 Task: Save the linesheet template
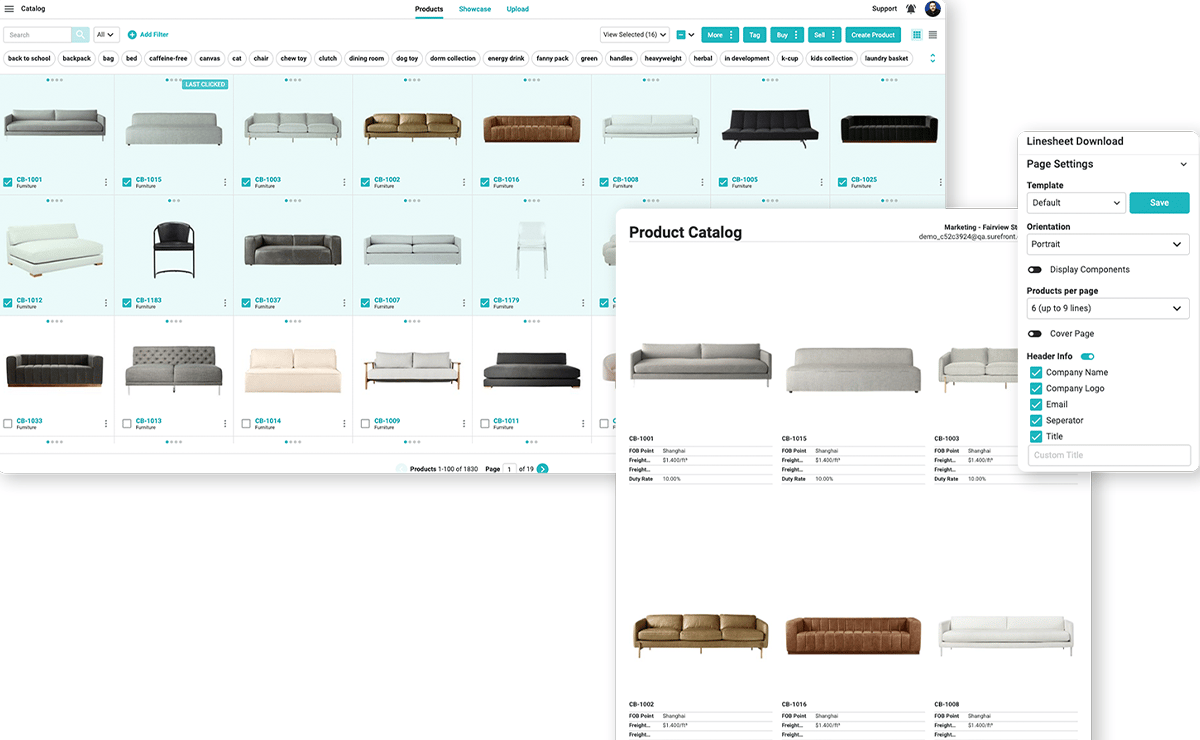pyautogui.click(x=1159, y=202)
